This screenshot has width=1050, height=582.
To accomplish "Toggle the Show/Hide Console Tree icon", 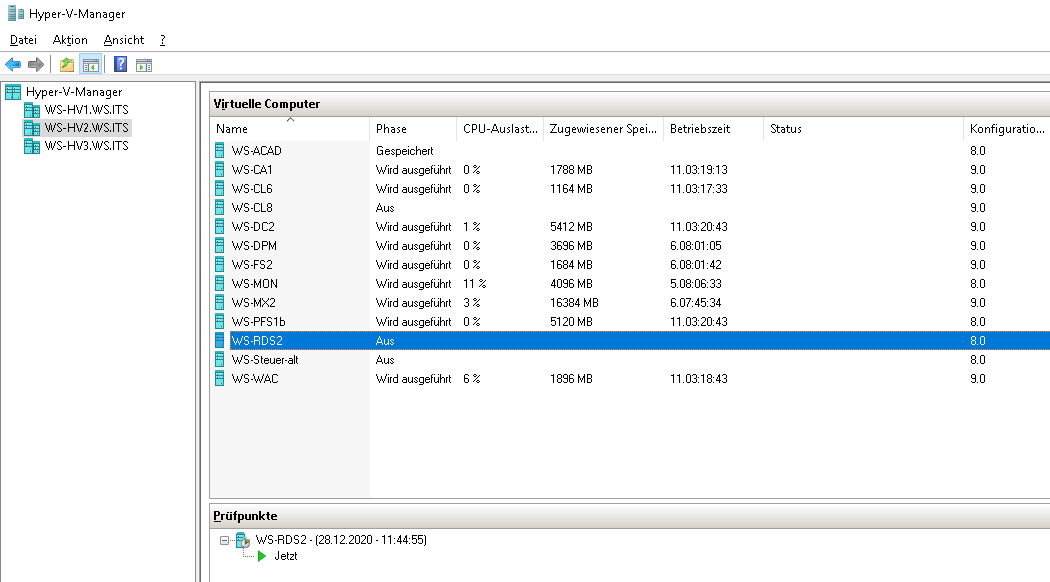I will 90,65.
